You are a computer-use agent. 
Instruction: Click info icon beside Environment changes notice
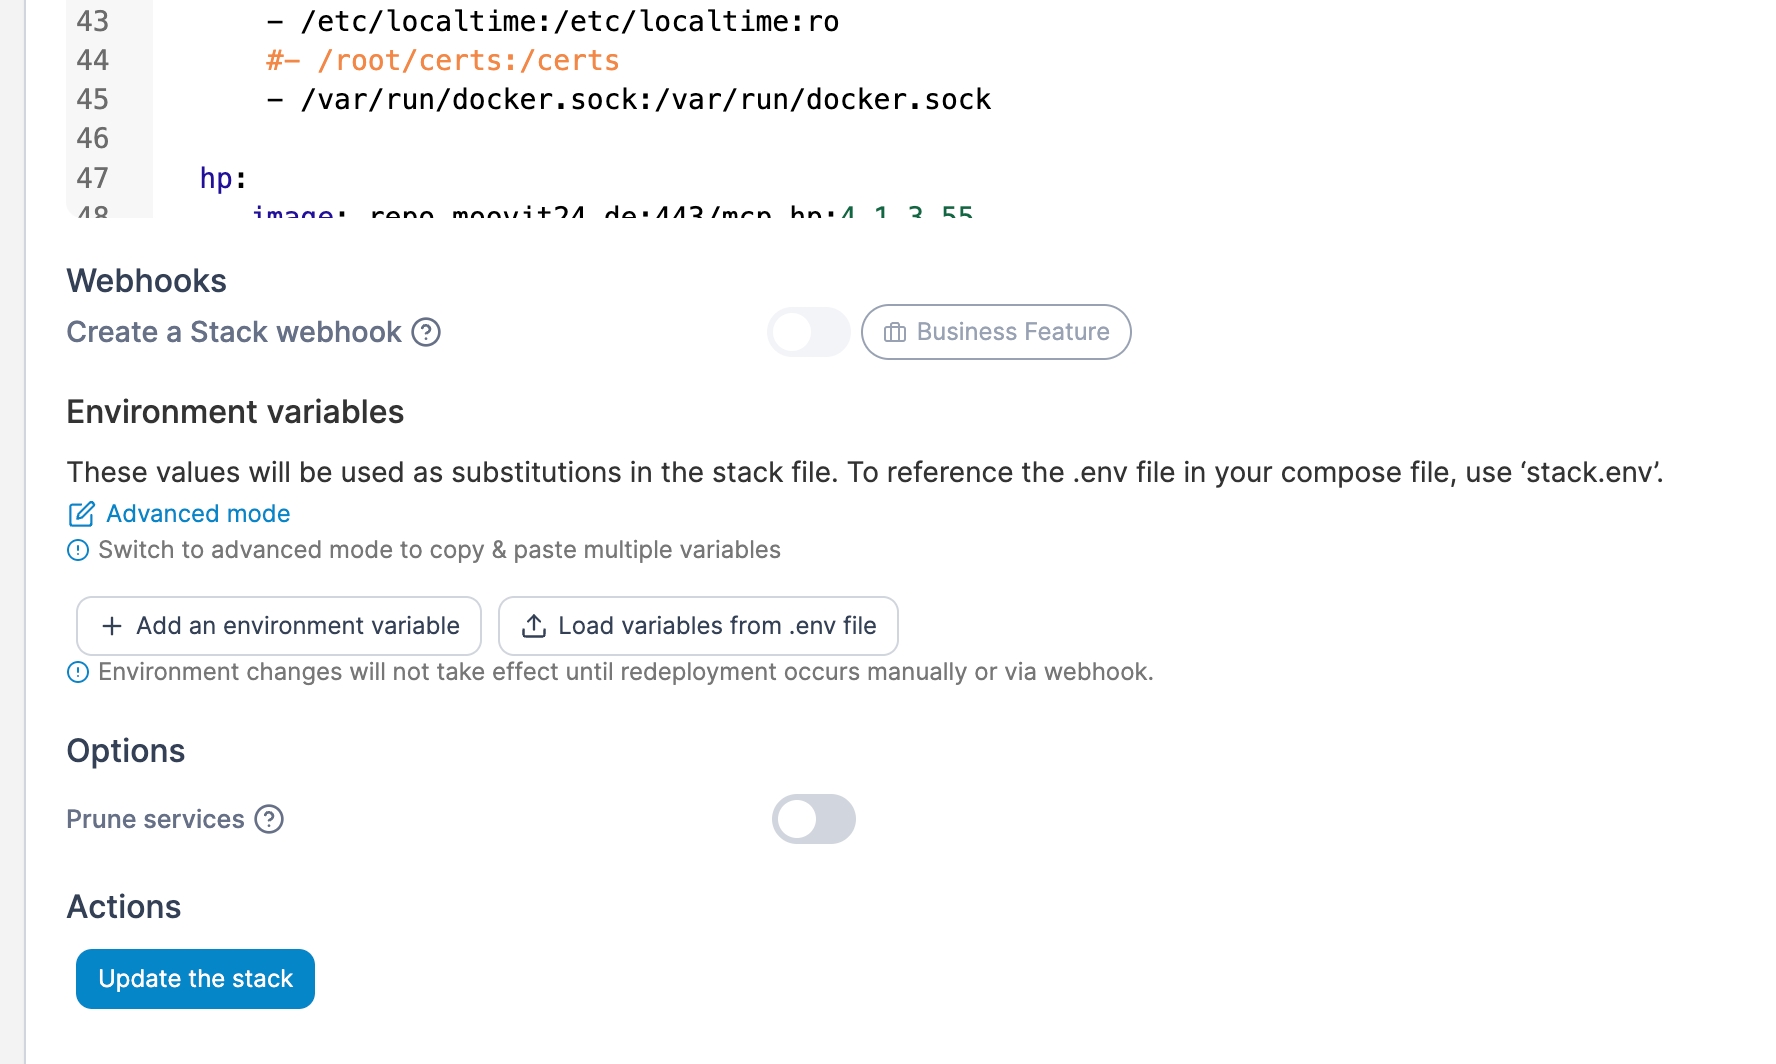78,672
